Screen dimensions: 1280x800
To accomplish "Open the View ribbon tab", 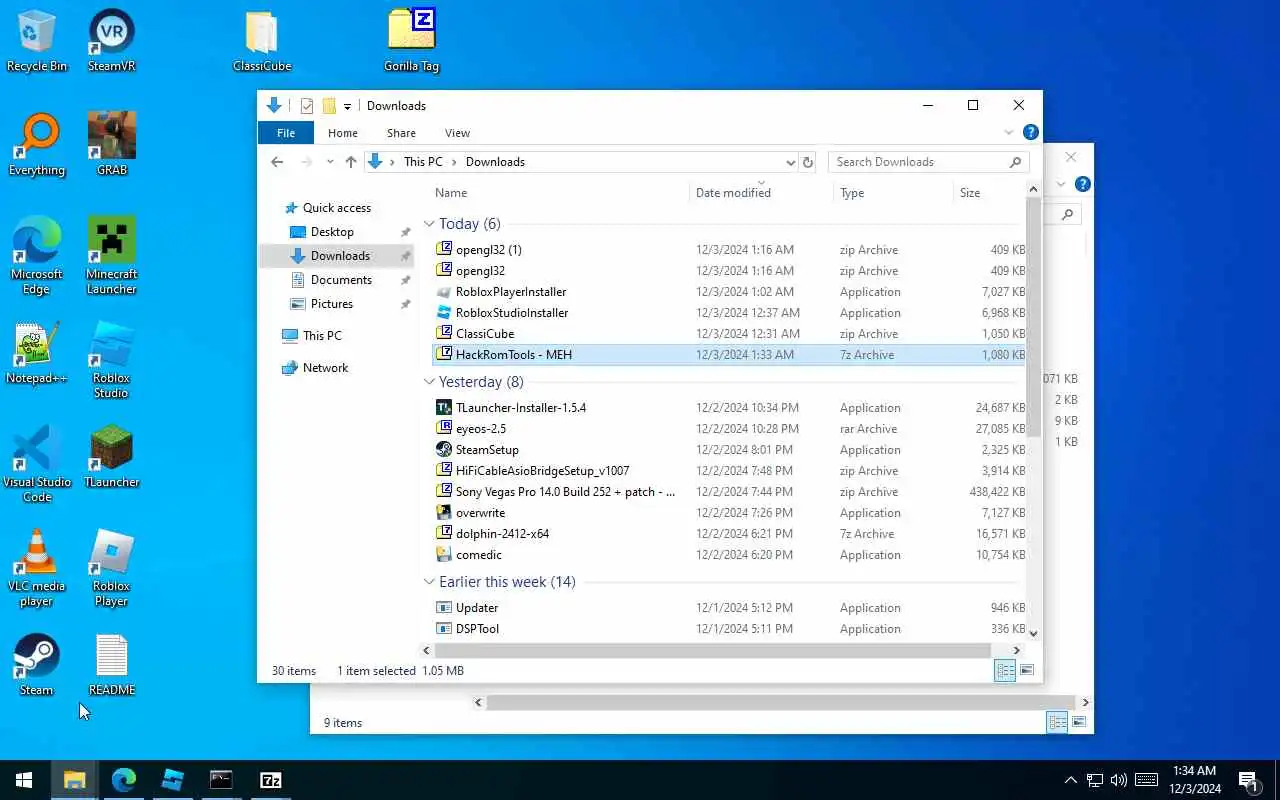I will click(457, 133).
